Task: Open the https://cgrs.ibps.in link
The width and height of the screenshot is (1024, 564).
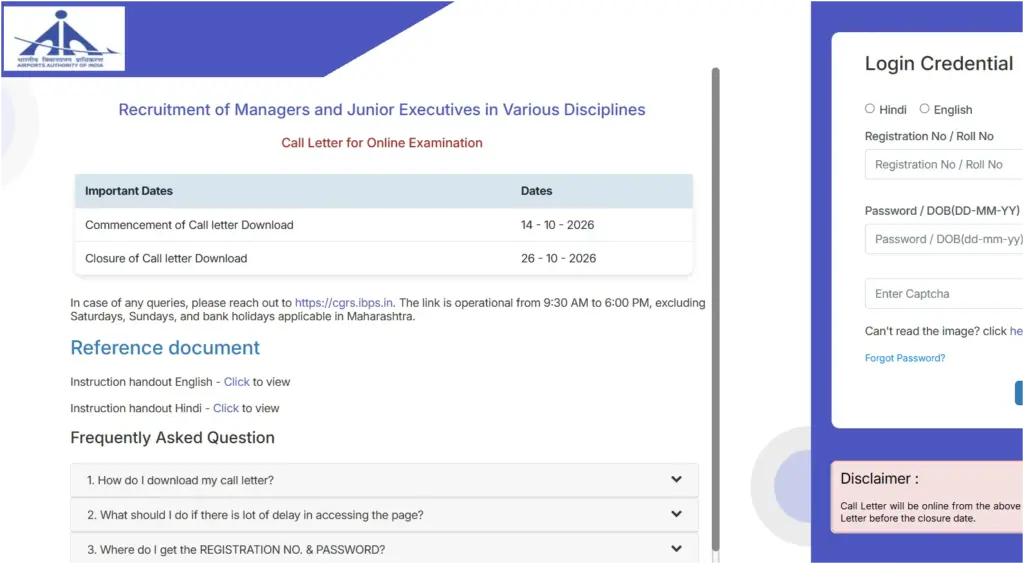Action: pos(344,303)
